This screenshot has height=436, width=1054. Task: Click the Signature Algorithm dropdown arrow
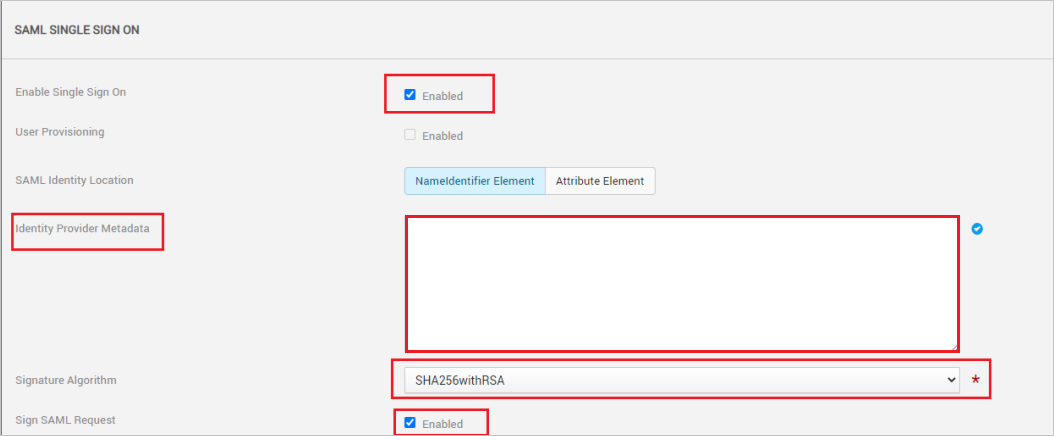coord(951,380)
